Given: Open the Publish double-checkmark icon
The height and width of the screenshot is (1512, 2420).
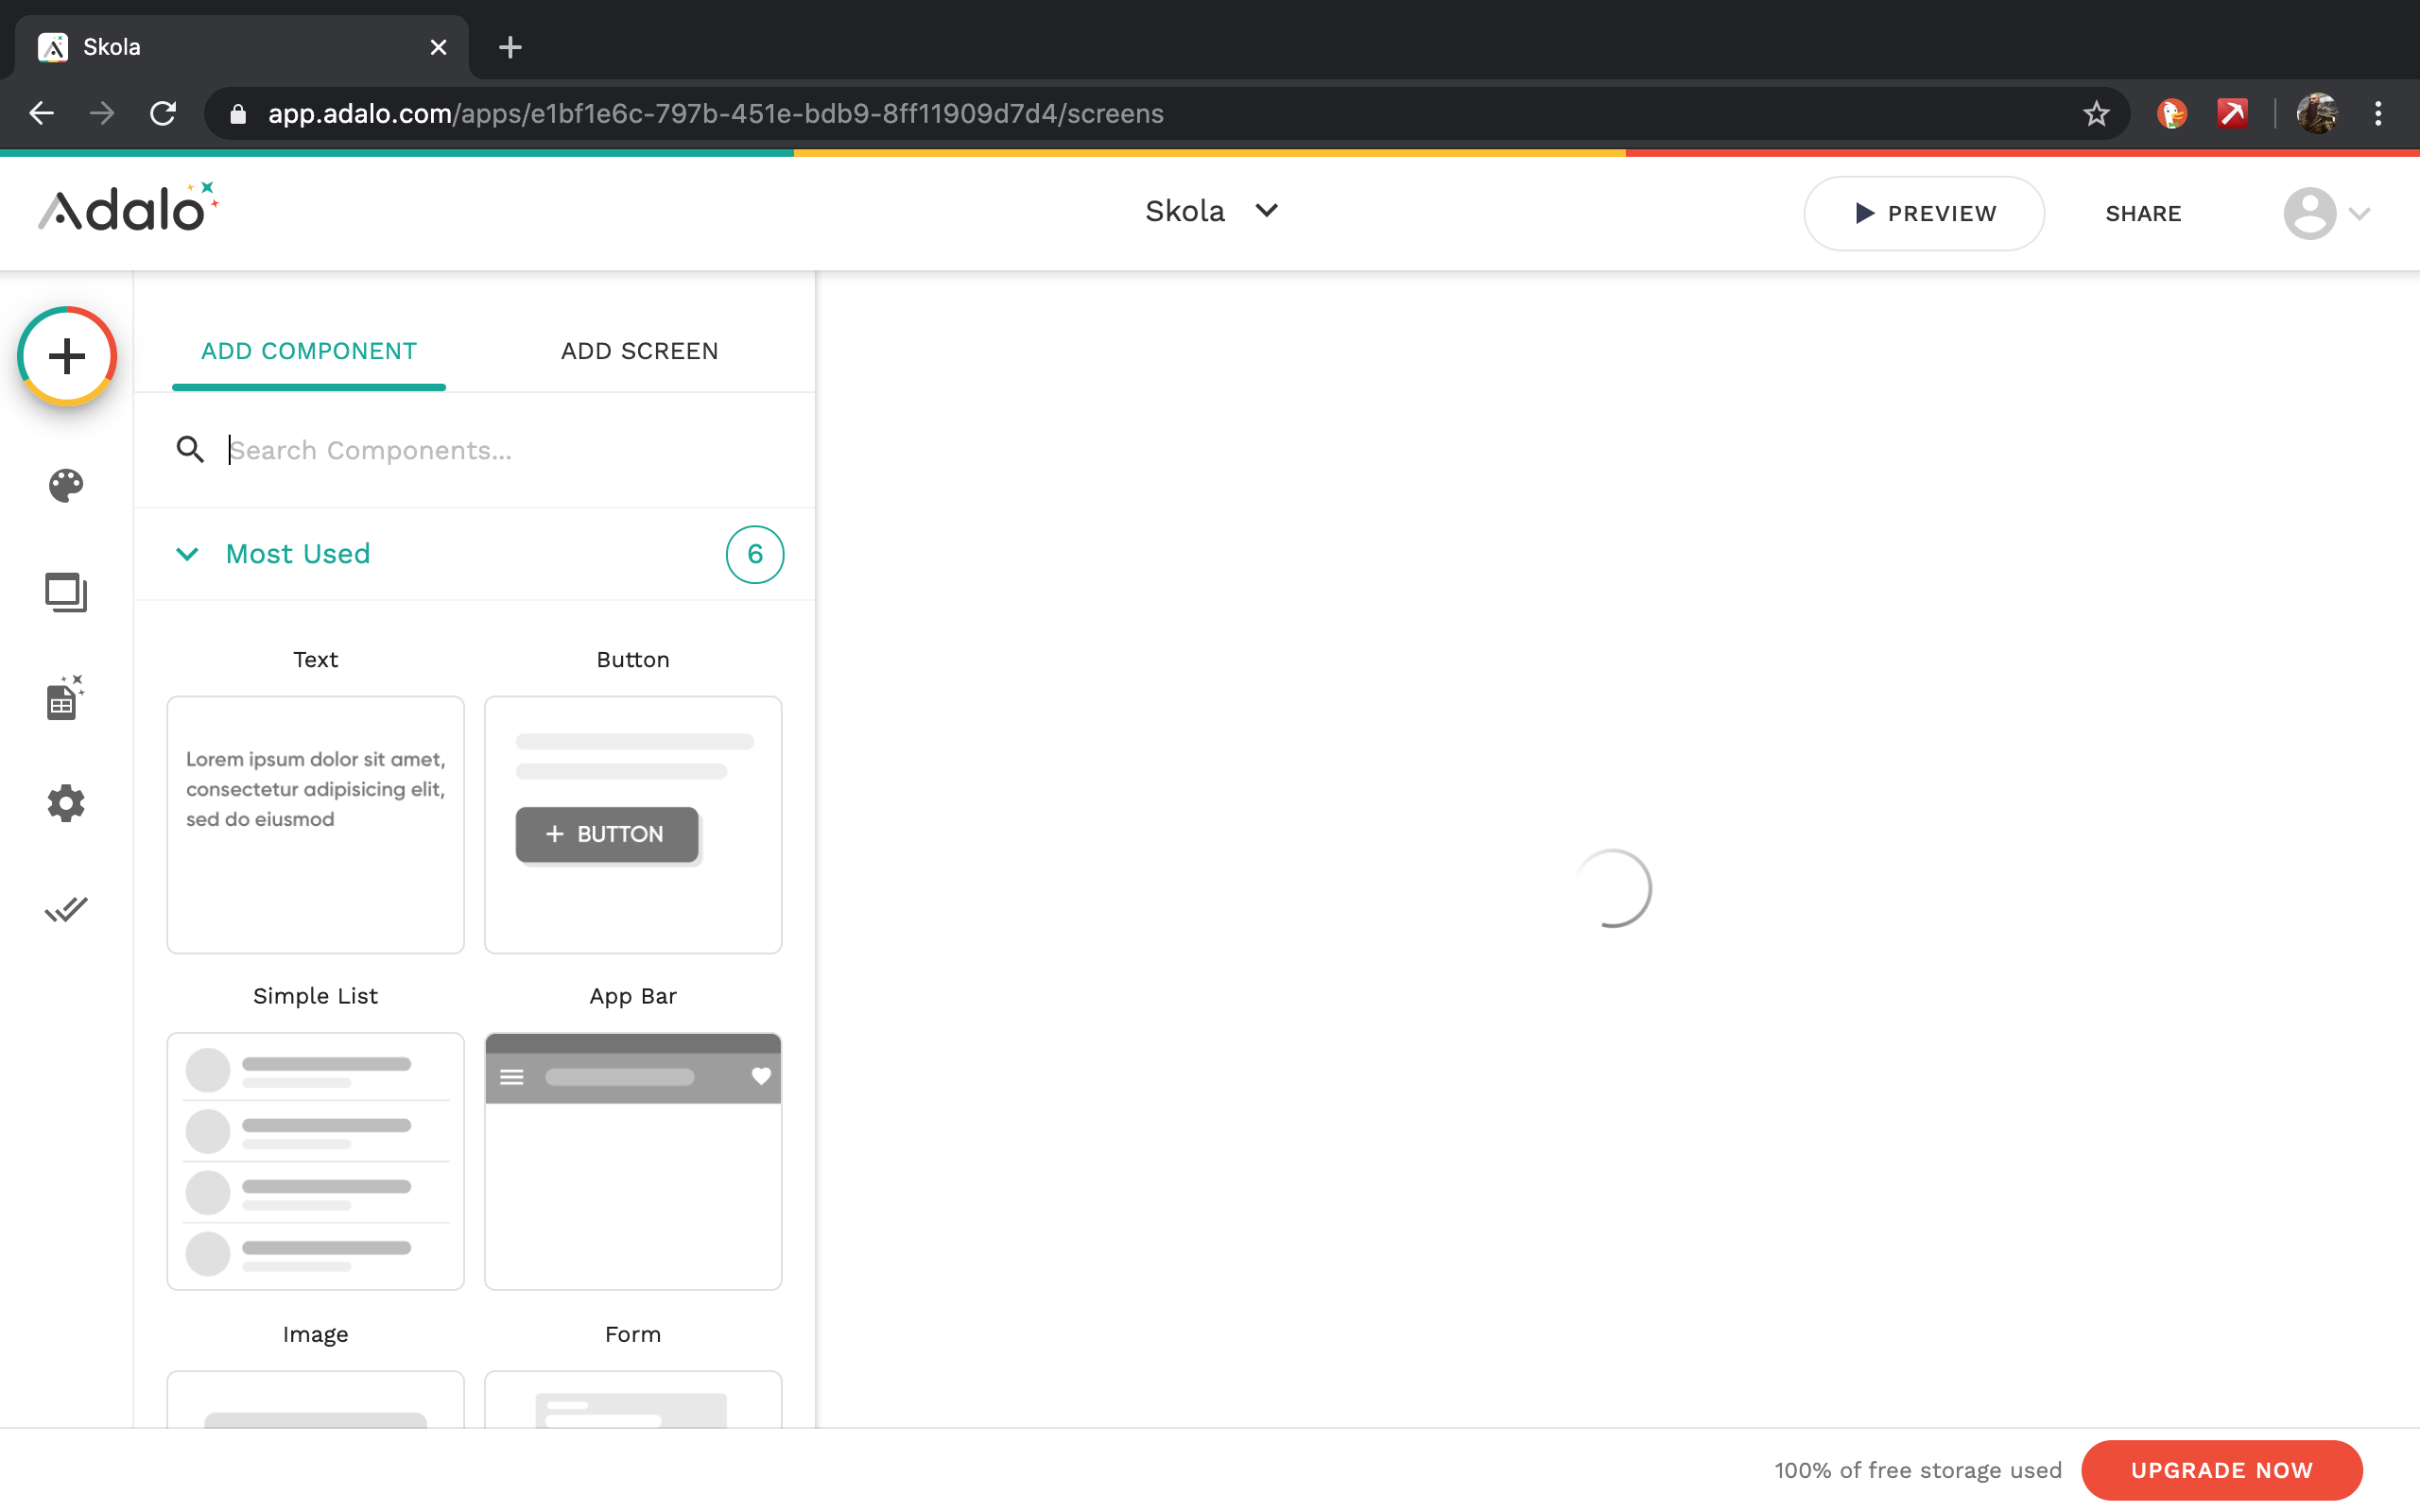Looking at the screenshot, I should click(x=66, y=909).
